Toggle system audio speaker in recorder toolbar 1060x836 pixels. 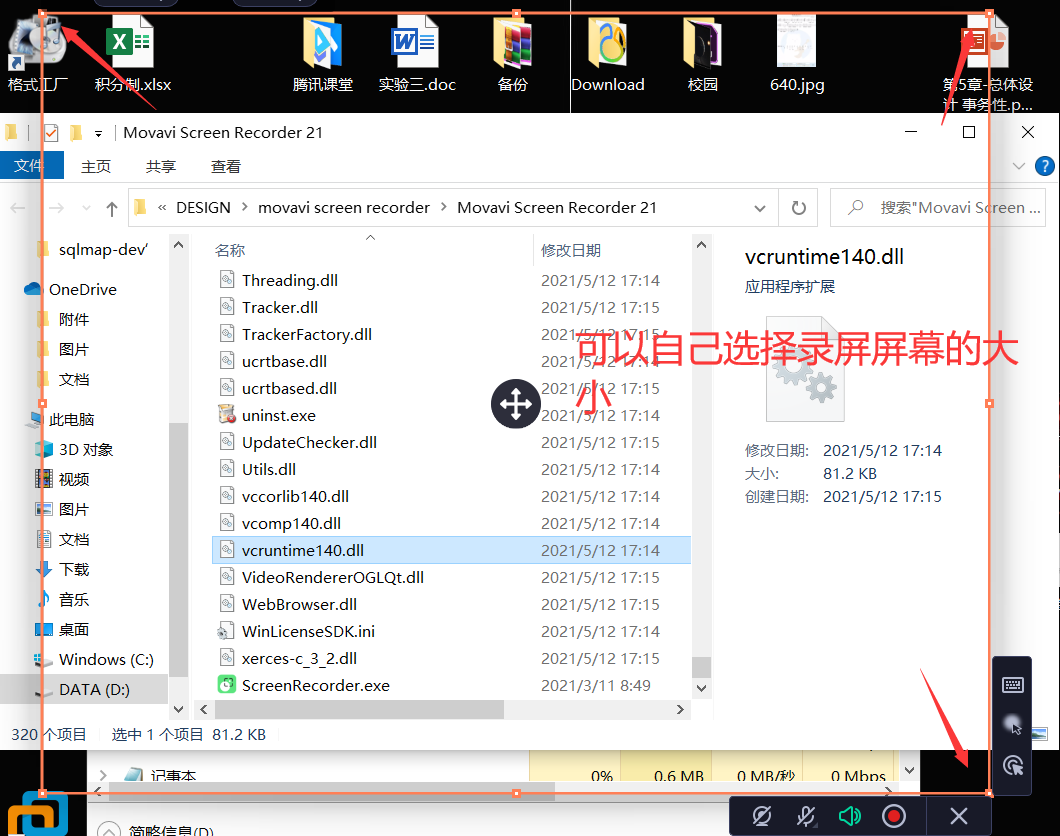click(850, 816)
